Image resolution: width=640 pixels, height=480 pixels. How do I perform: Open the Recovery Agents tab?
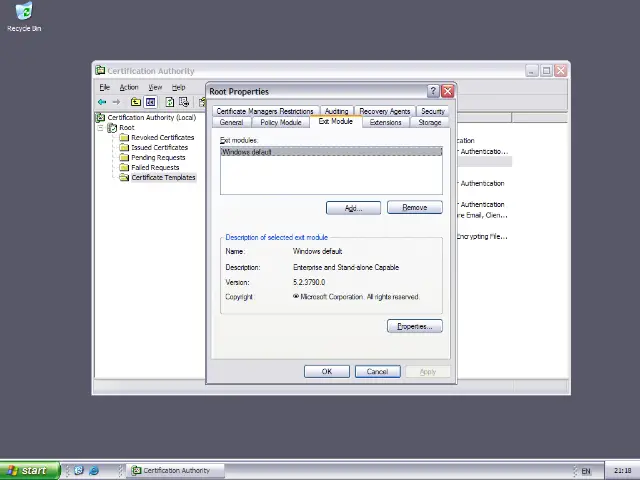384,111
